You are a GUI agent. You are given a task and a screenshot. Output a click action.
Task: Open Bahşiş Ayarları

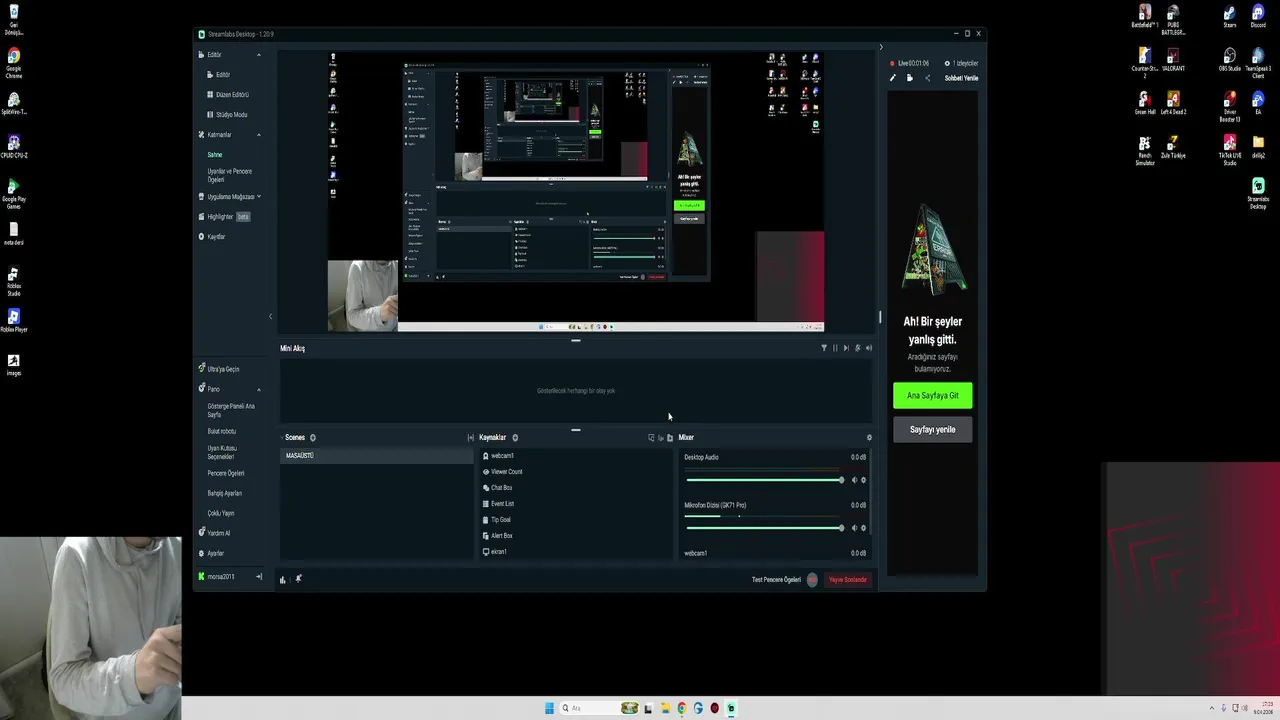tap(224, 493)
